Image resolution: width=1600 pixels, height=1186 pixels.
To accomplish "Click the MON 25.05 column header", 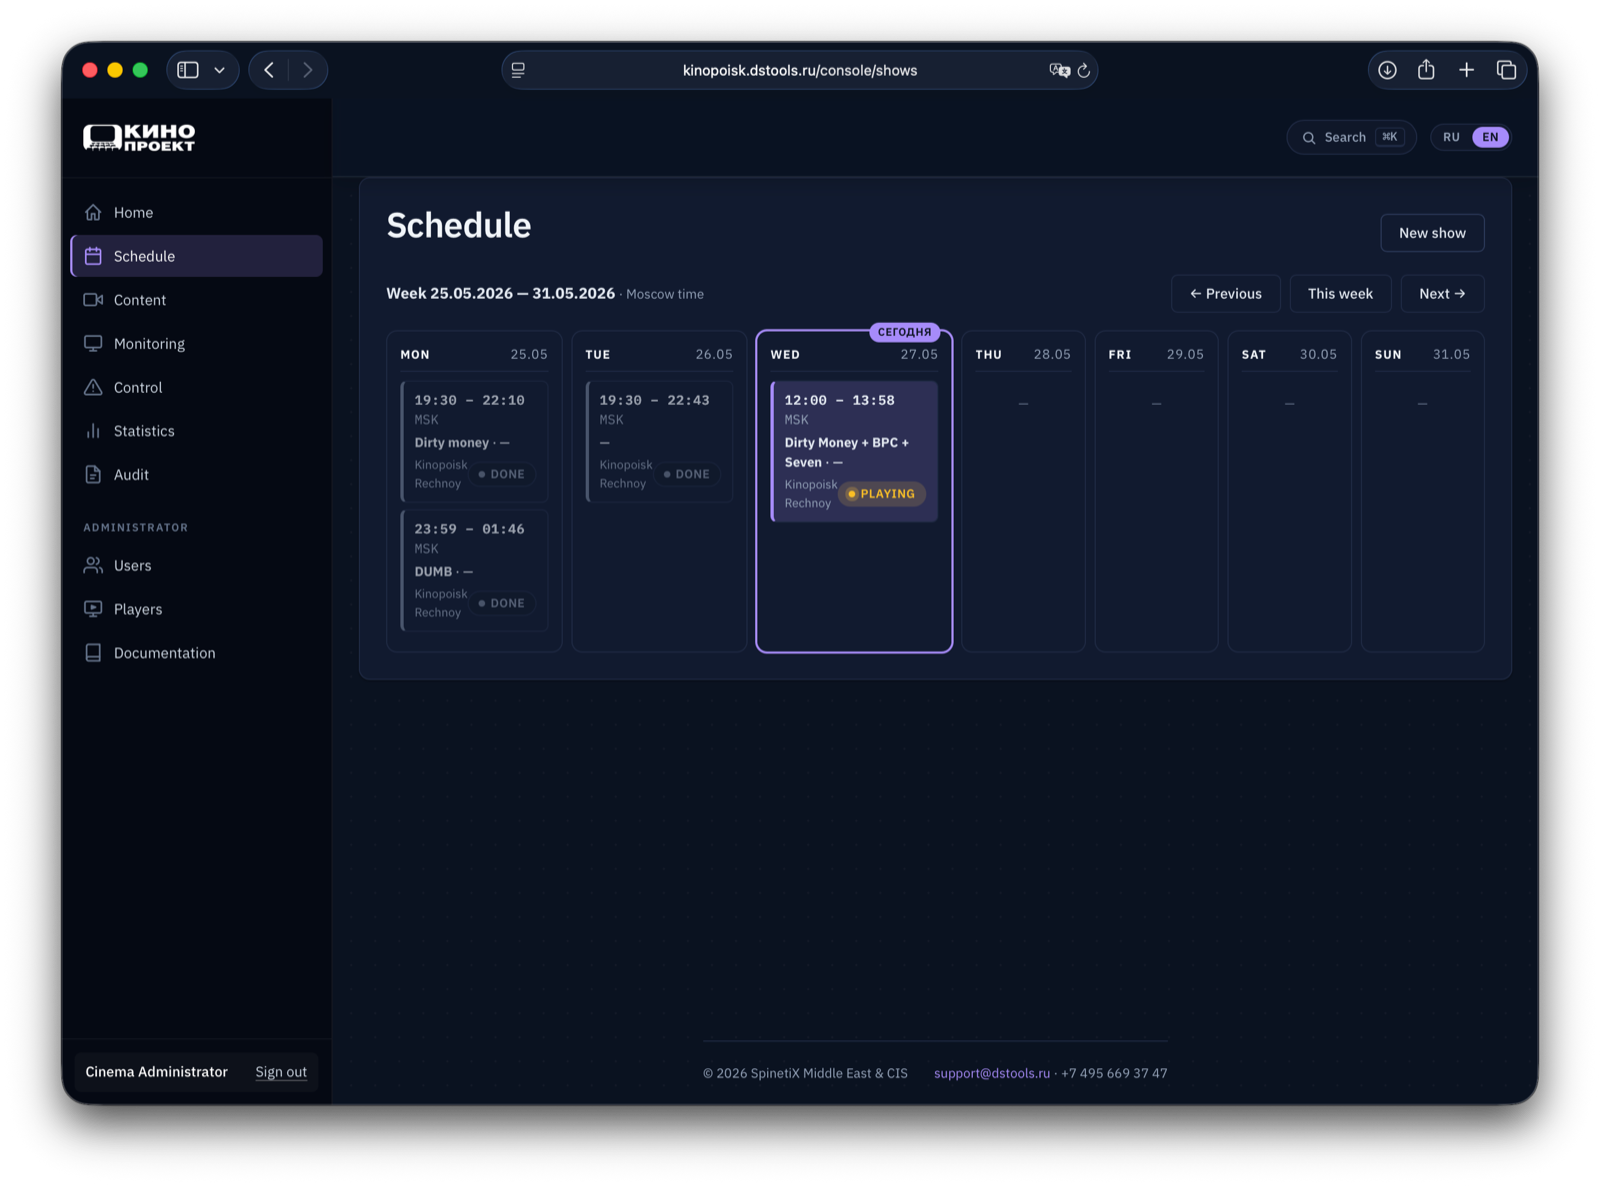I will click(x=474, y=355).
